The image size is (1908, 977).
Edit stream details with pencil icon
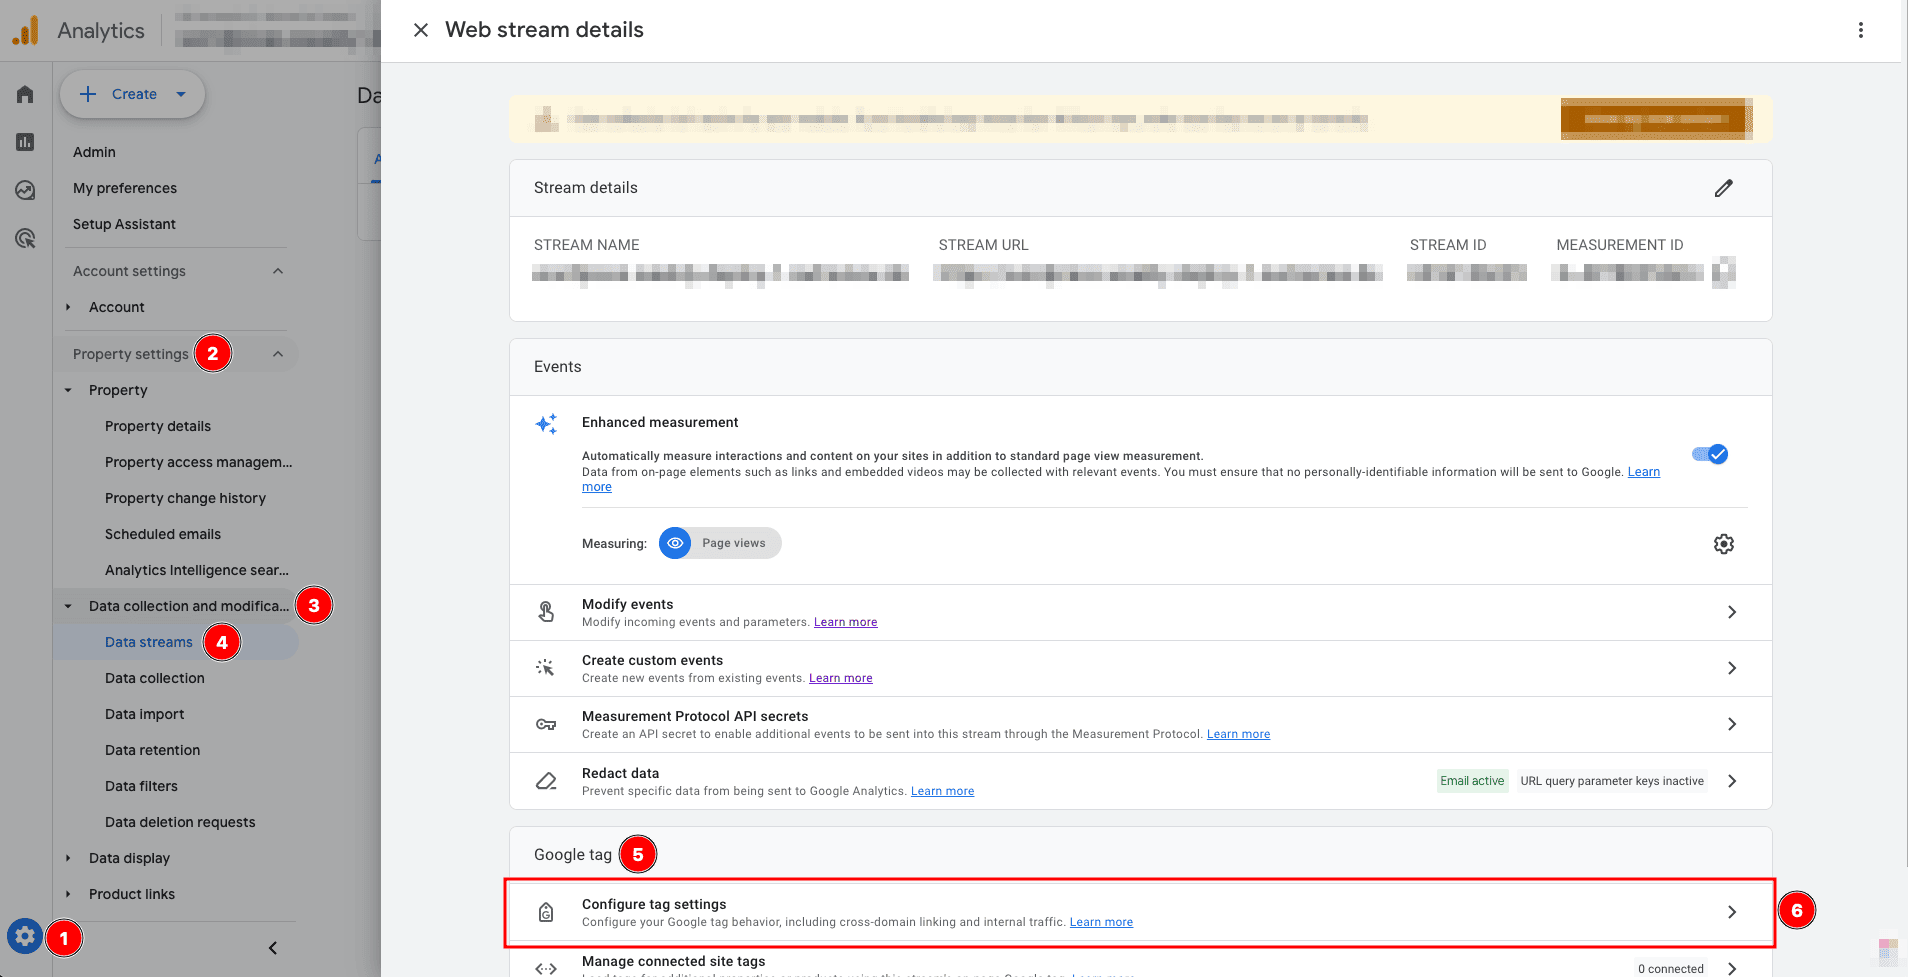[x=1723, y=188]
